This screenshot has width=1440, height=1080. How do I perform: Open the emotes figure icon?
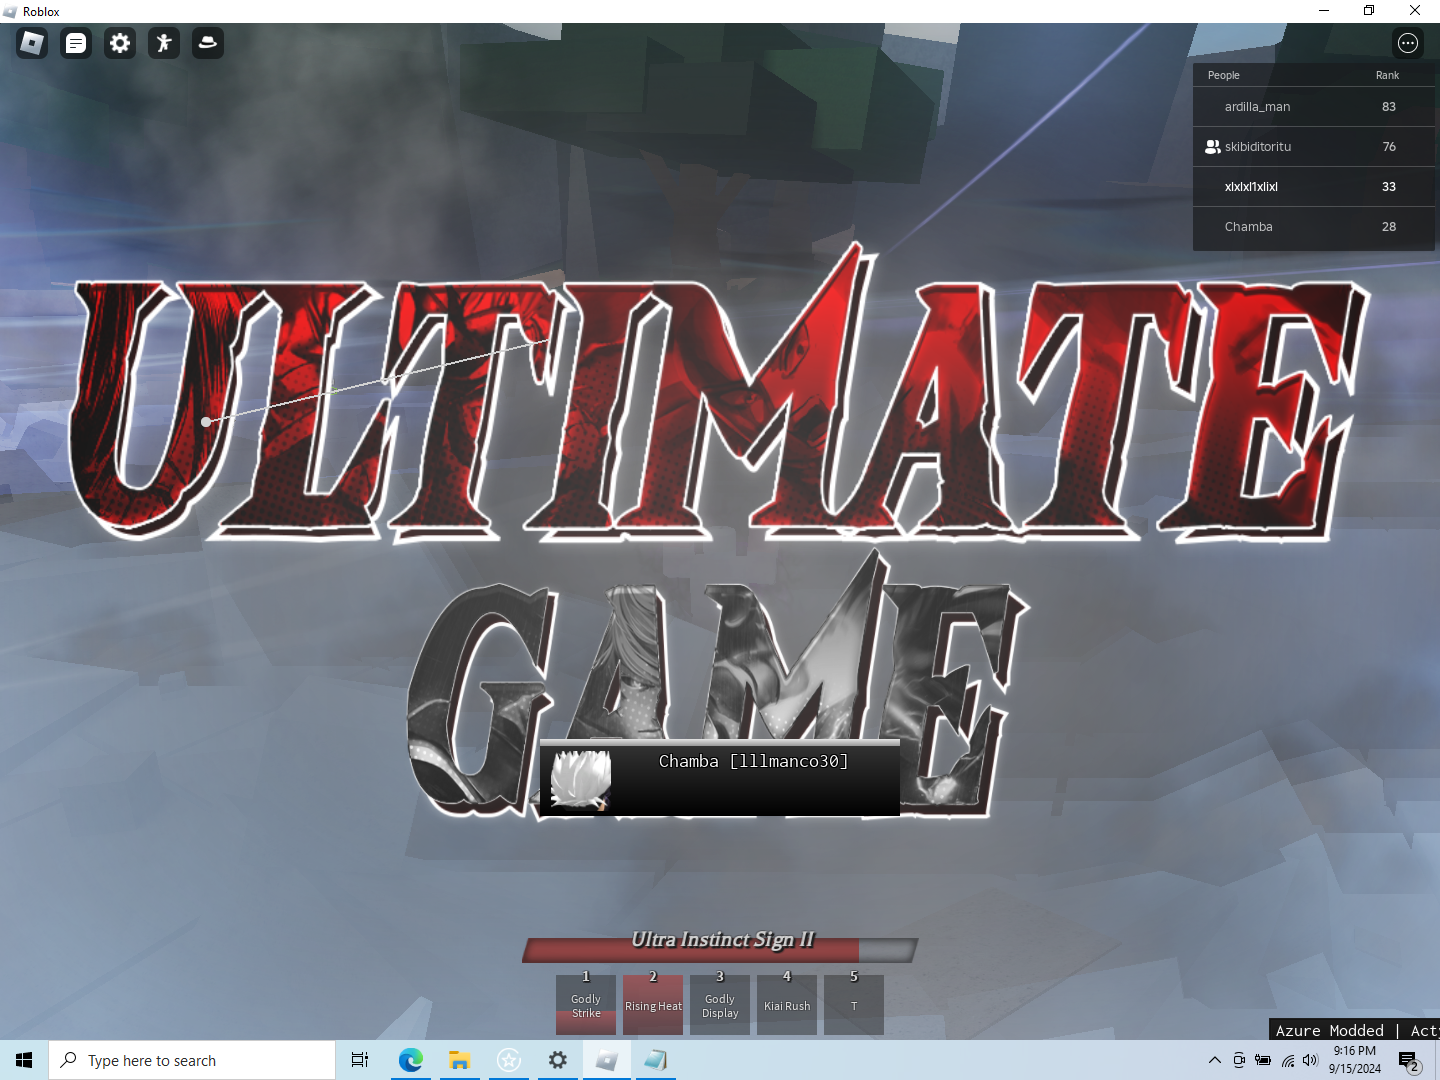[164, 43]
